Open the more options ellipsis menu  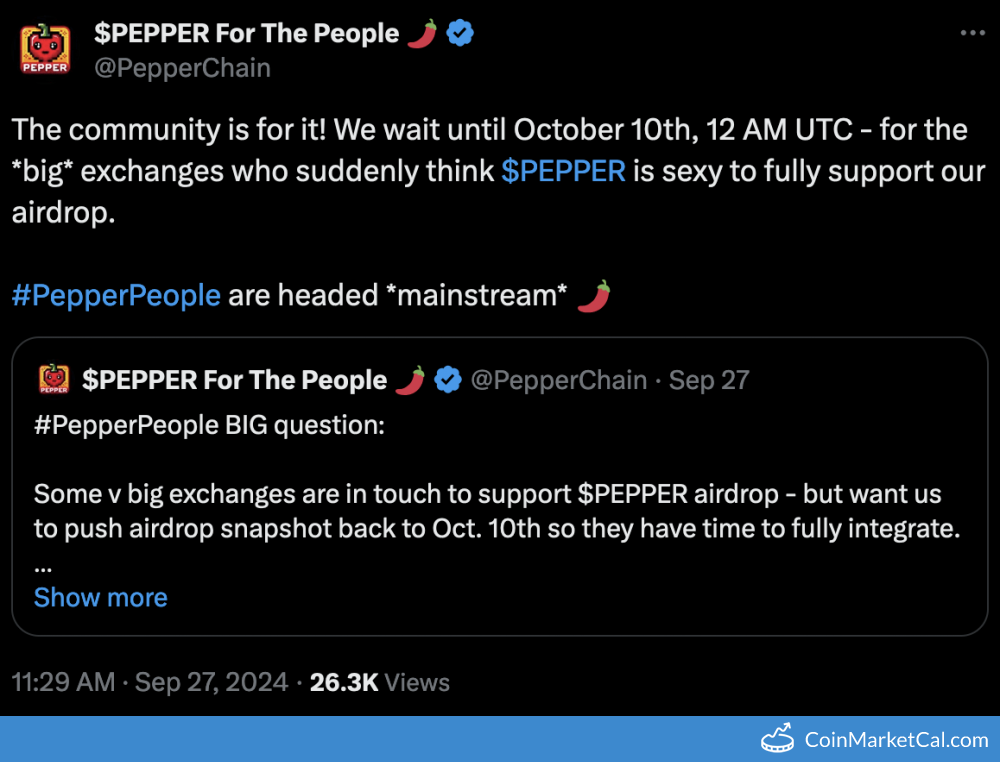point(973,33)
